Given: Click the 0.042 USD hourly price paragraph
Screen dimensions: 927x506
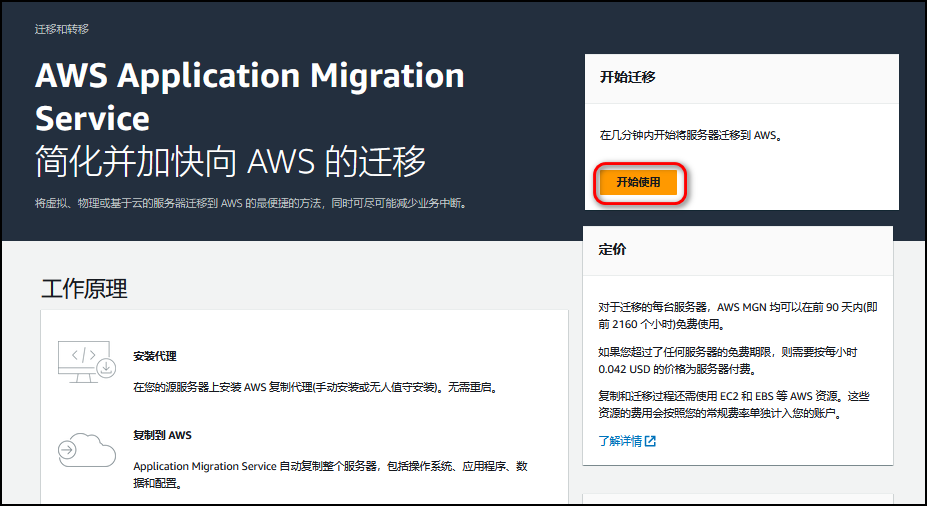Looking at the screenshot, I should [728, 361].
